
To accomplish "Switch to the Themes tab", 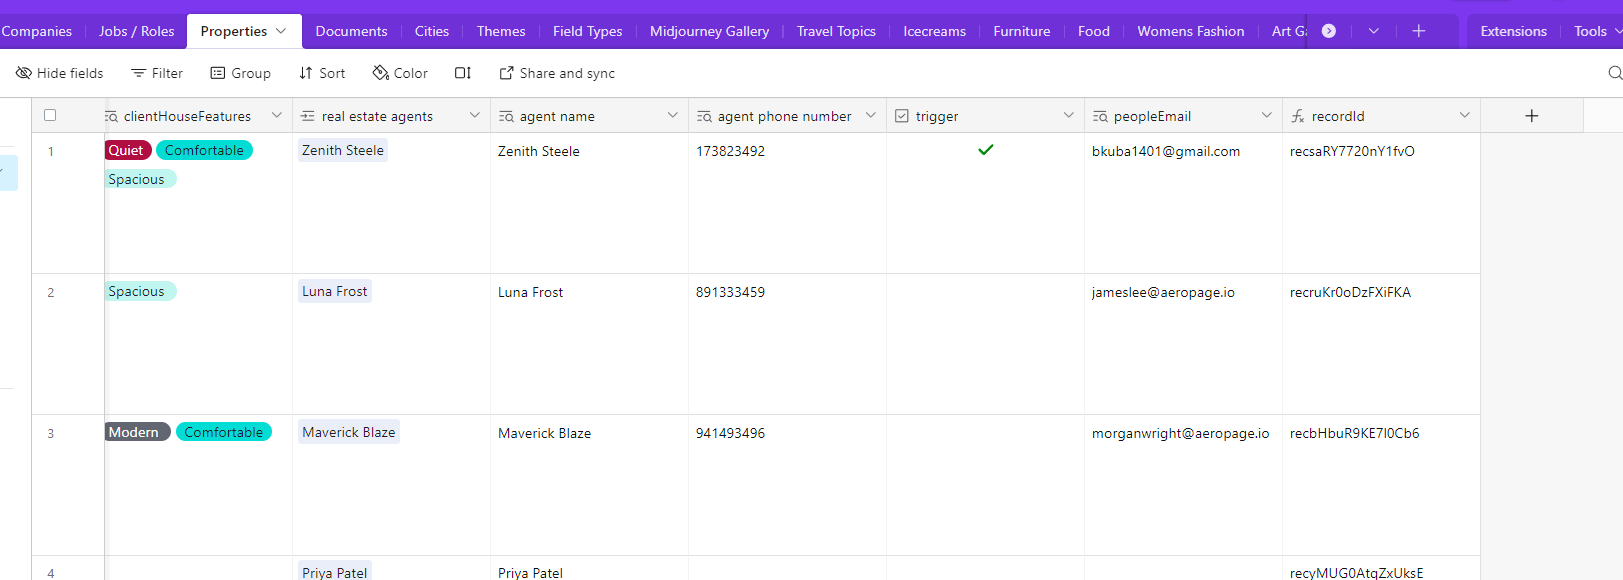I will (x=501, y=31).
